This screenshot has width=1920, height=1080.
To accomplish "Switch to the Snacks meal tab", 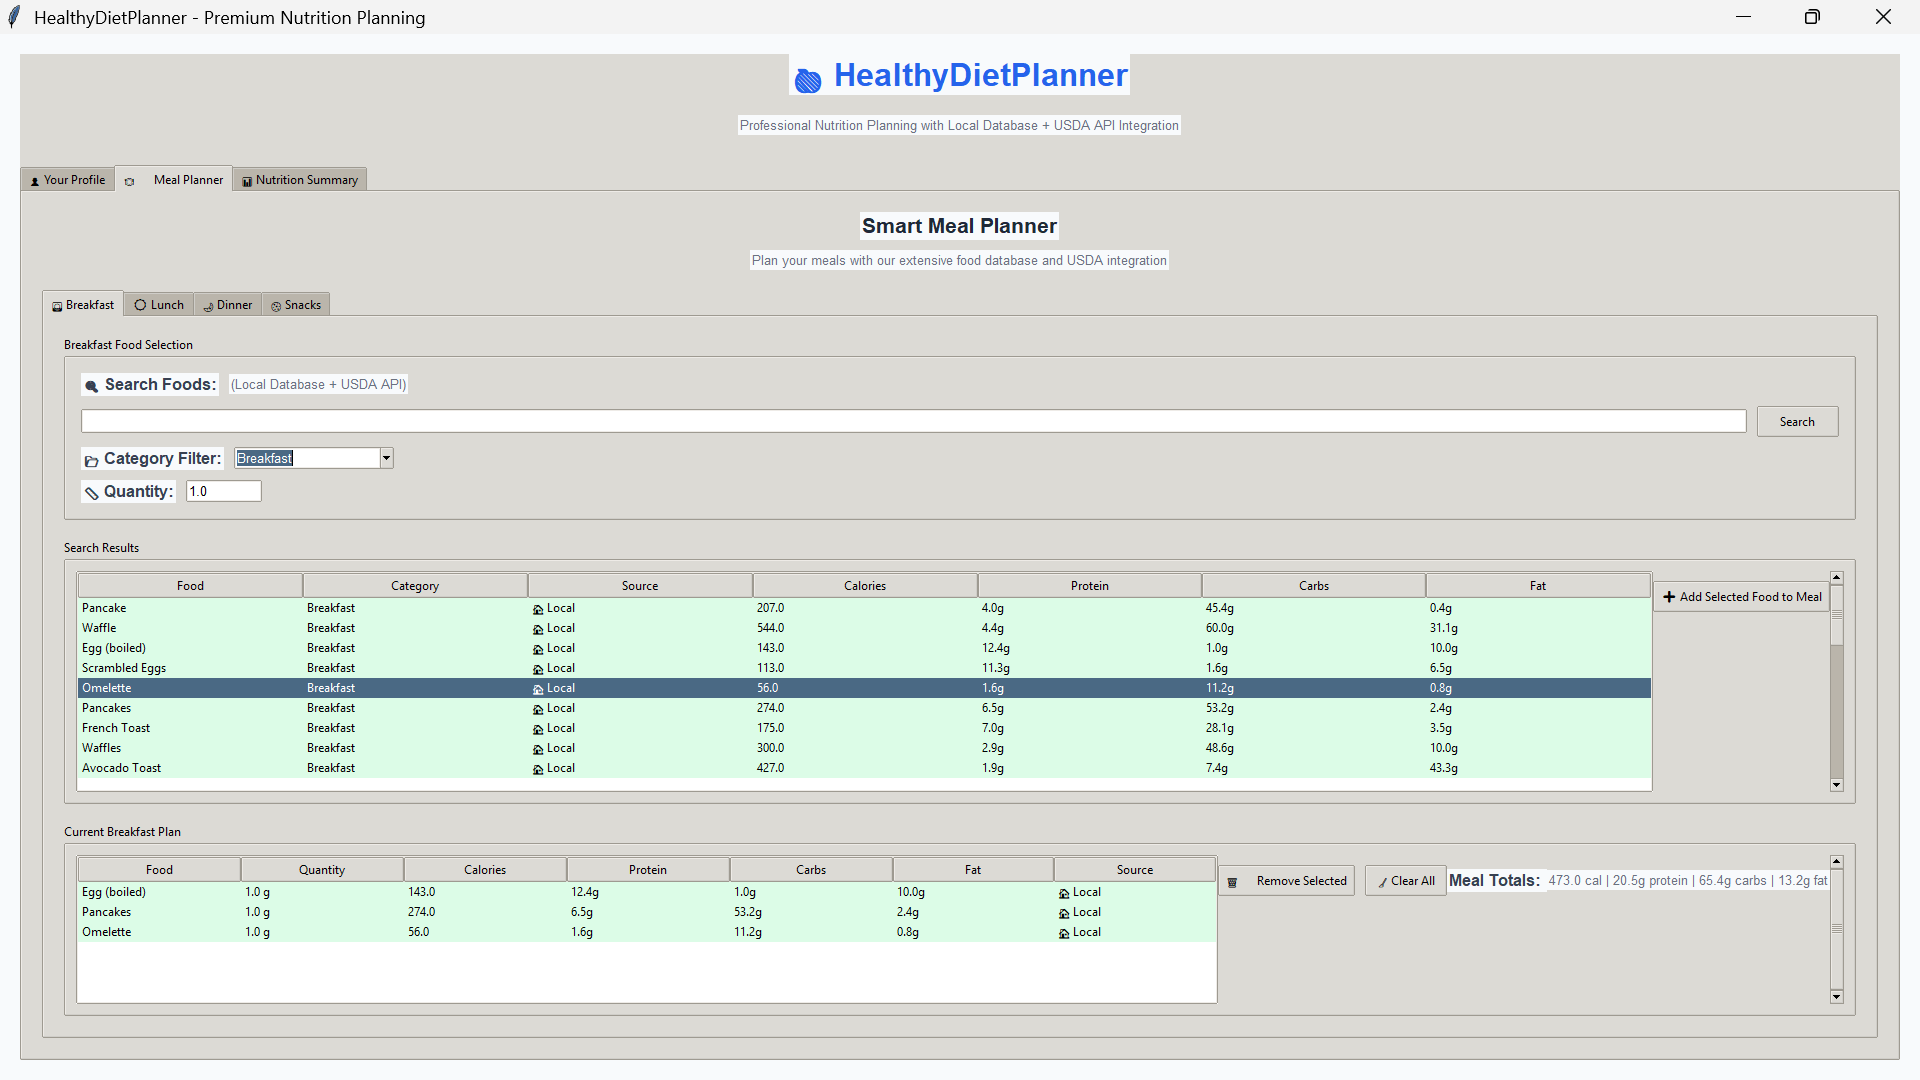I will point(296,305).
